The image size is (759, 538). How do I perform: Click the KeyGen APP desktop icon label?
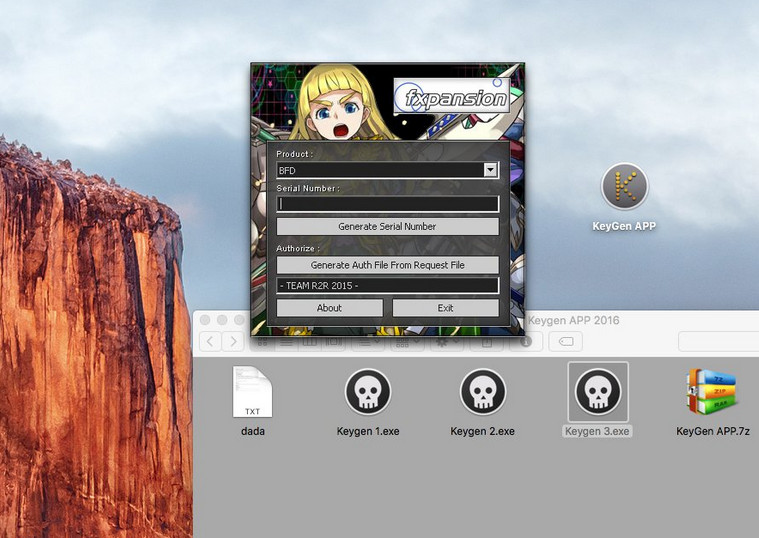[624, 226]
